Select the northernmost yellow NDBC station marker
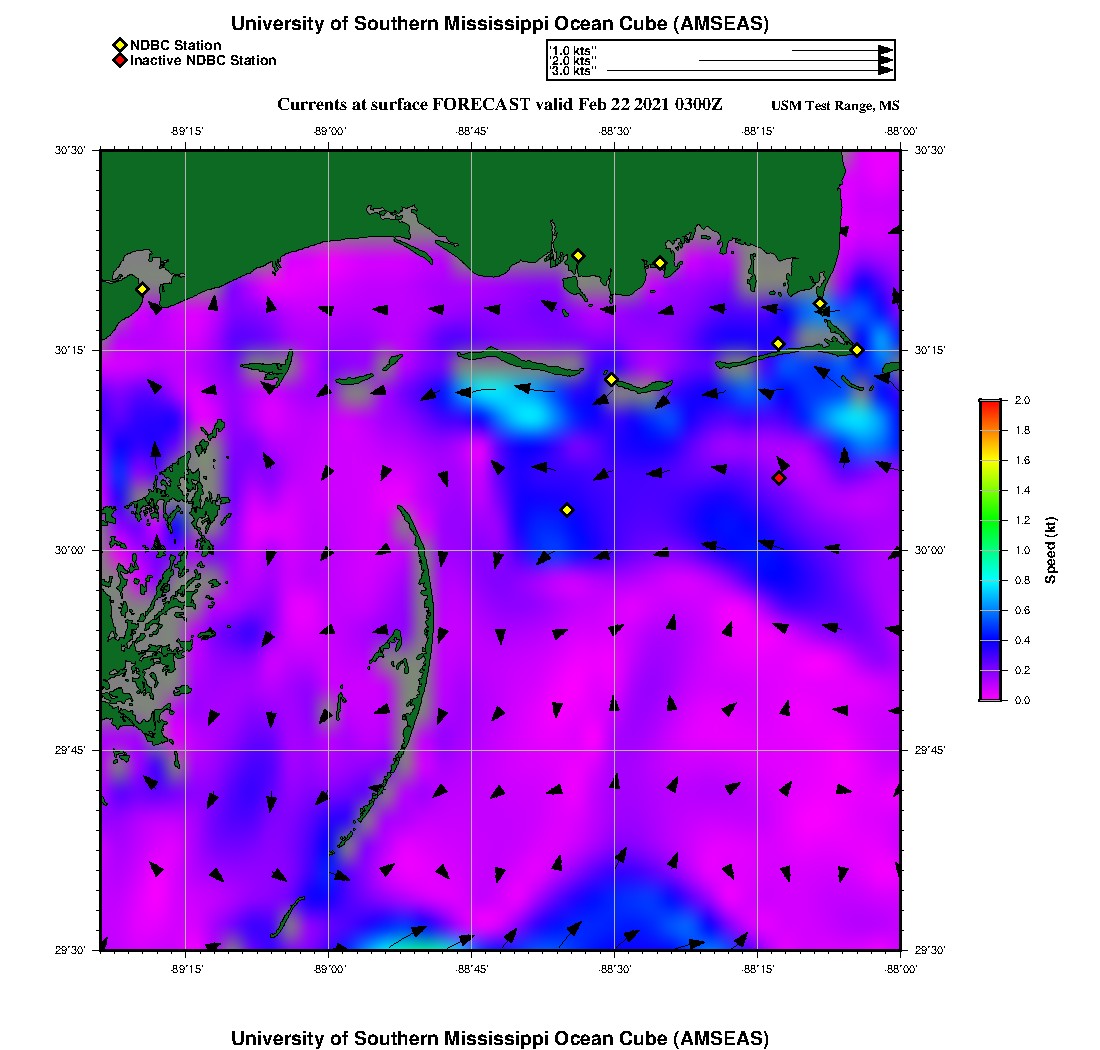 pyautogui.click(x=578, y=255)
